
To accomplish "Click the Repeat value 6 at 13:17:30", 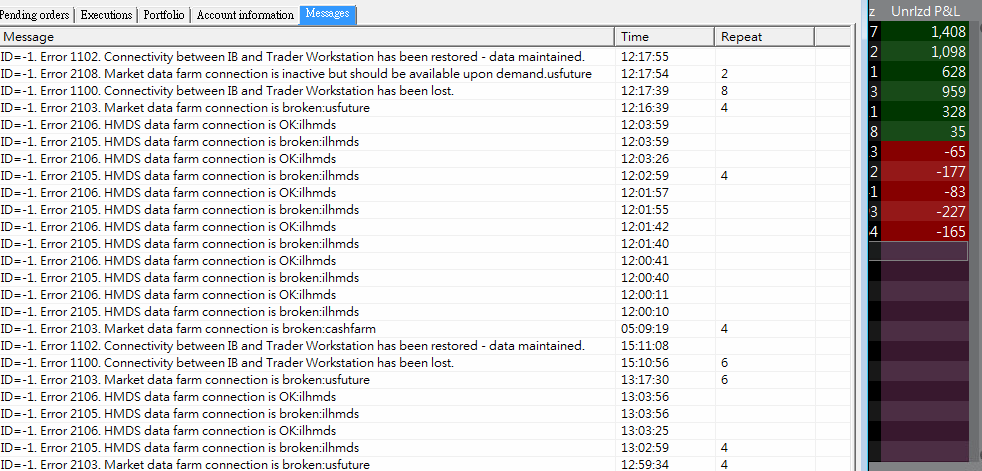I will pyautogui.click(x=725, y=380).
